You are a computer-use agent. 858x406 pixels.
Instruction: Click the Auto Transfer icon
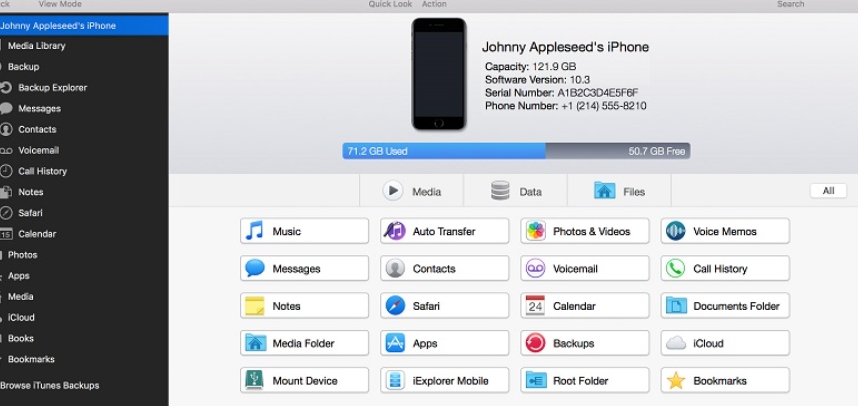(x=395, y=231)
